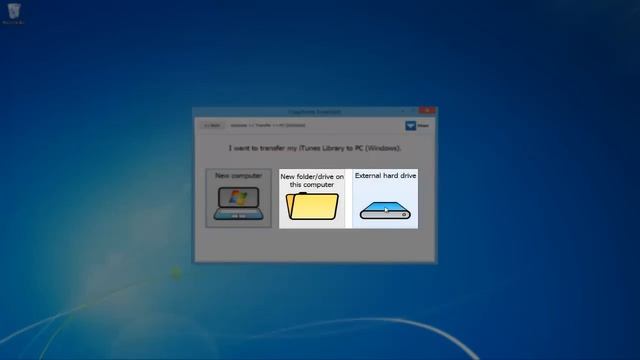Open the More dropdown menu icon
The width and height of the screenshot is (640, 360).
click(x=411, y=126)
